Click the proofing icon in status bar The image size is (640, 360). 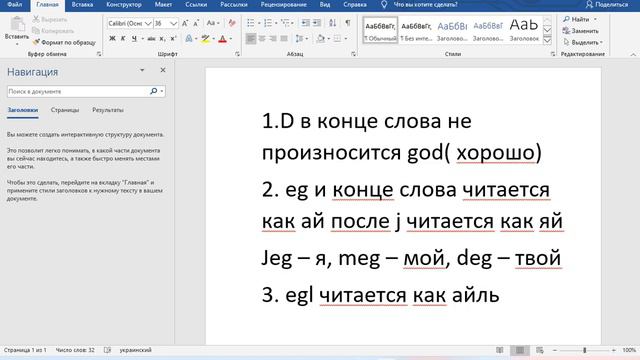[107, 350]
